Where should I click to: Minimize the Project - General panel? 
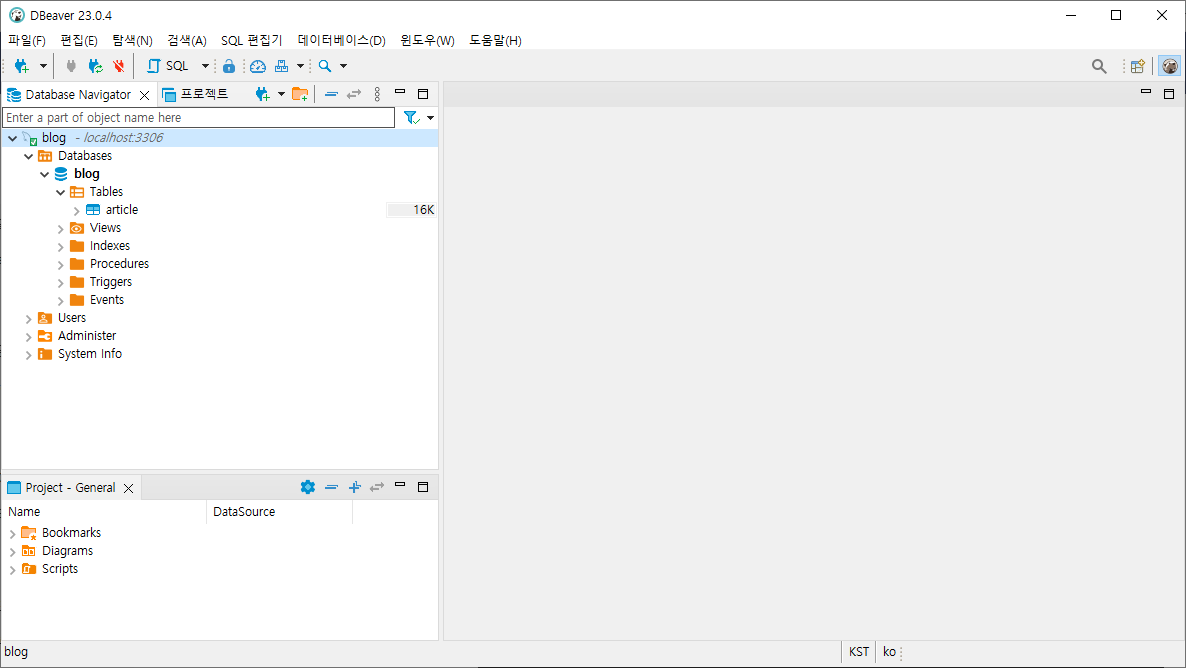400,485
